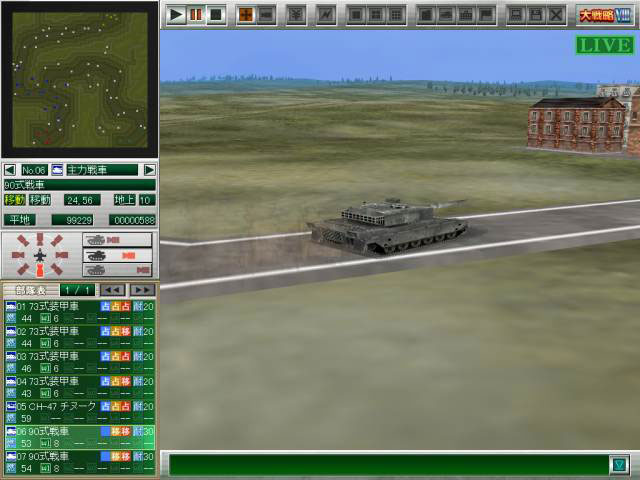640x480 pixels.
Task: Switch to the single-square view layout icon
Action: (x=356, y=15)
